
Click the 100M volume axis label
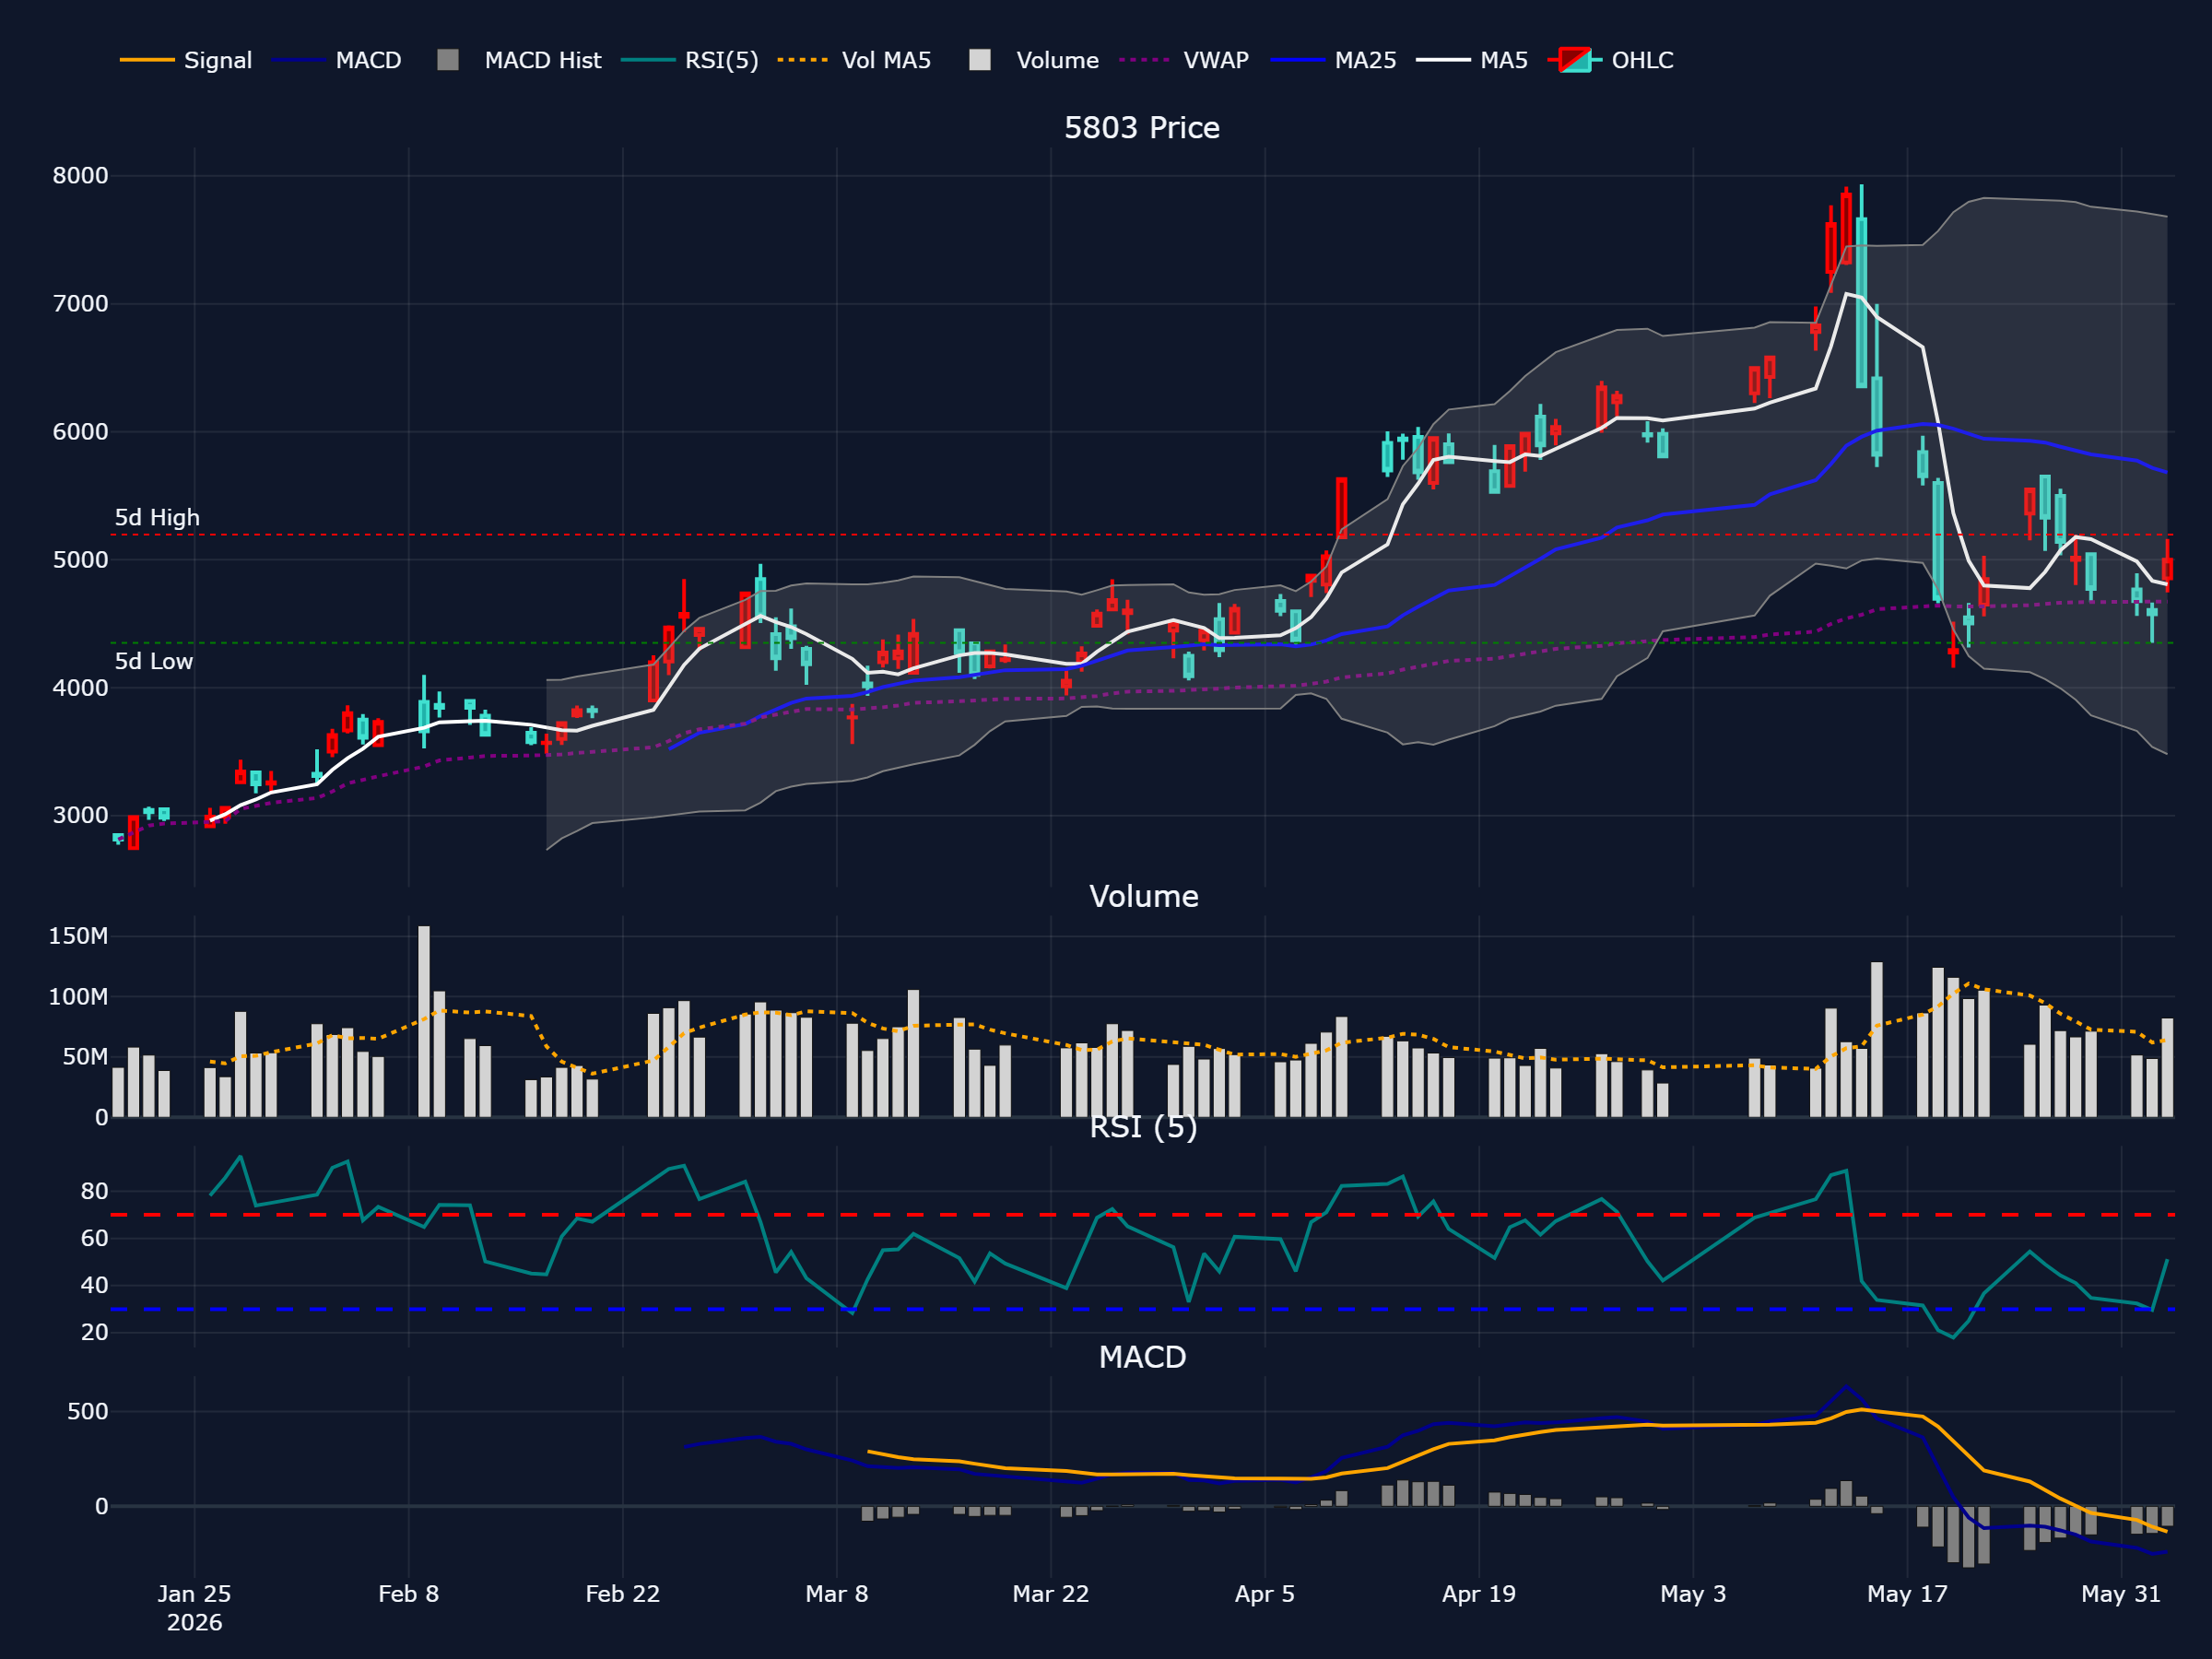(x=78, y=997)
